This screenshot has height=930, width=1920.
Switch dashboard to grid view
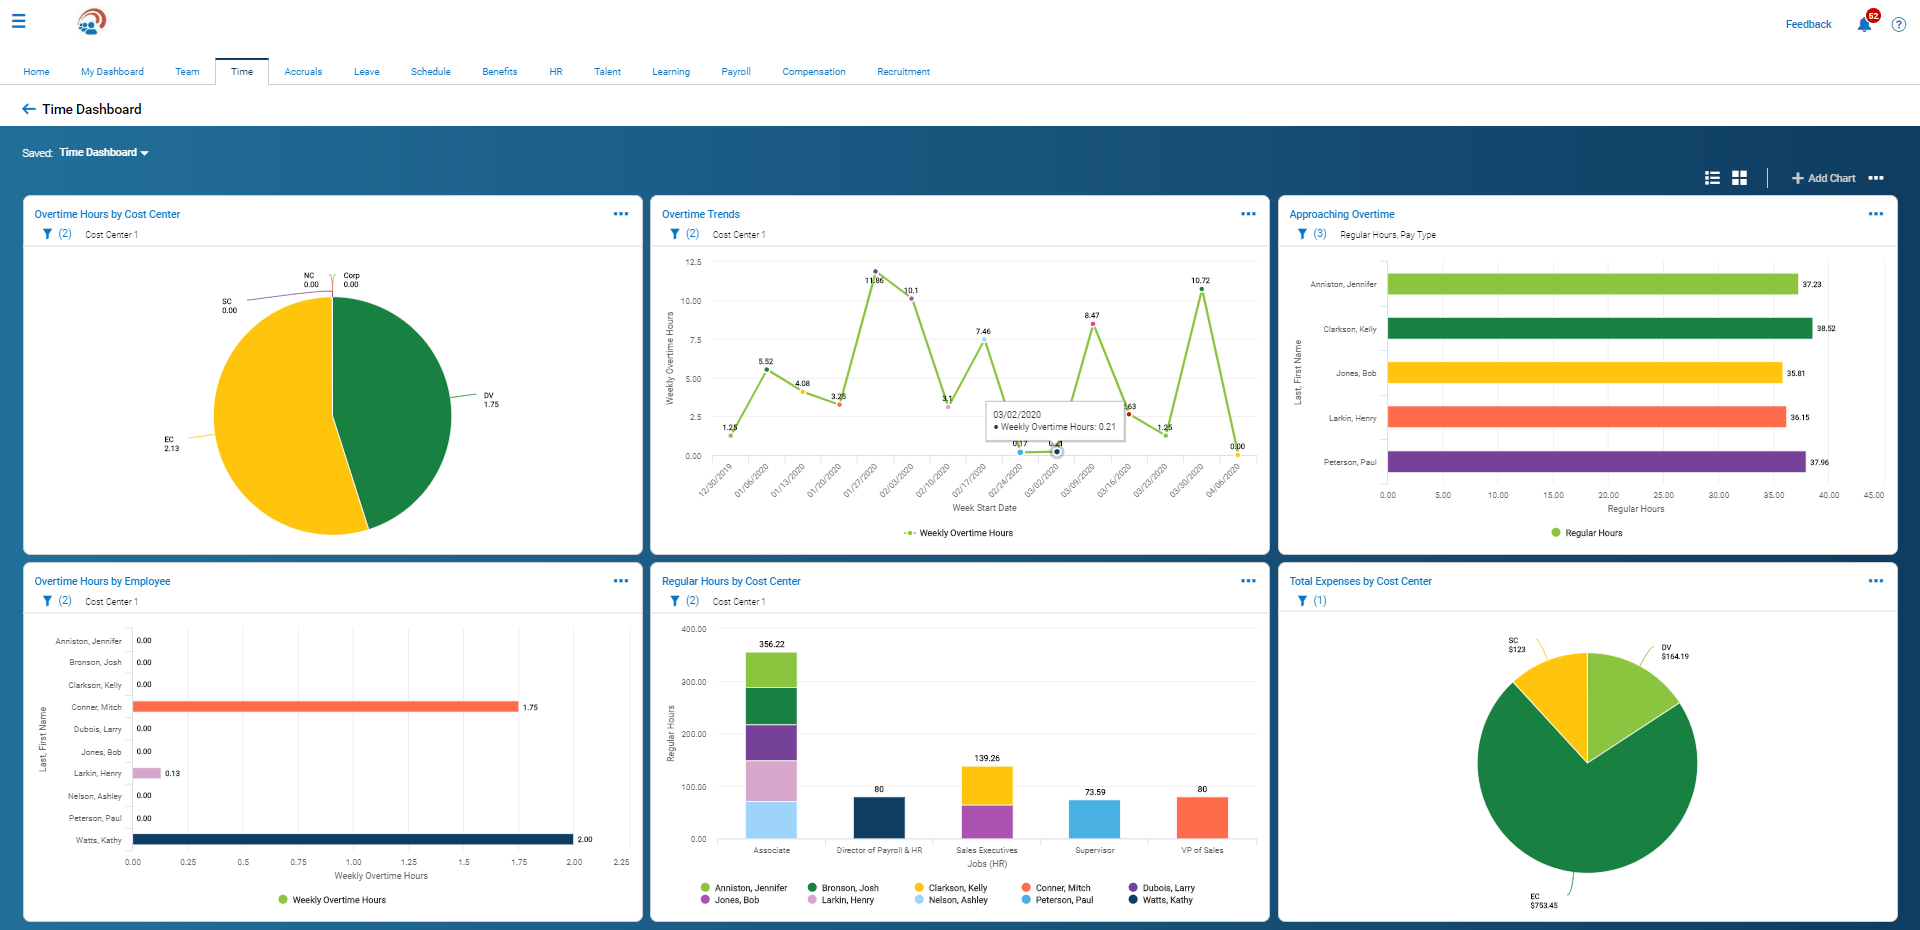click(x=1739, y=178)
